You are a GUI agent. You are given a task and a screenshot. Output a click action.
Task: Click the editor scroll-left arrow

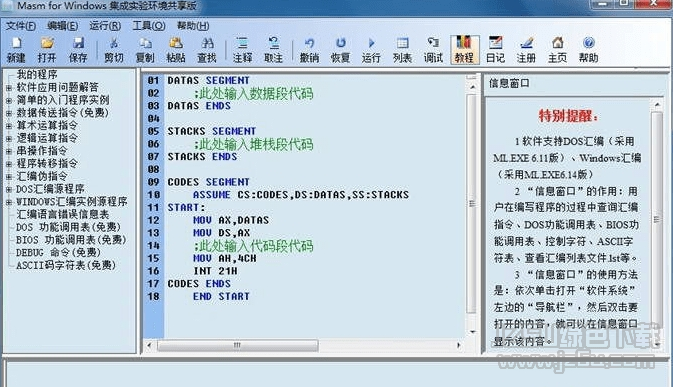[149, 345]
